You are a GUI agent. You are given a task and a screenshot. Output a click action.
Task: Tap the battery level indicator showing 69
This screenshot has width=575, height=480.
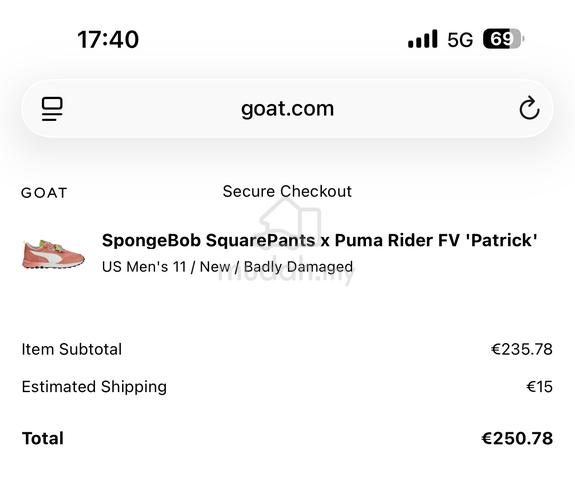pyautogui.click(x=503, y=39)
